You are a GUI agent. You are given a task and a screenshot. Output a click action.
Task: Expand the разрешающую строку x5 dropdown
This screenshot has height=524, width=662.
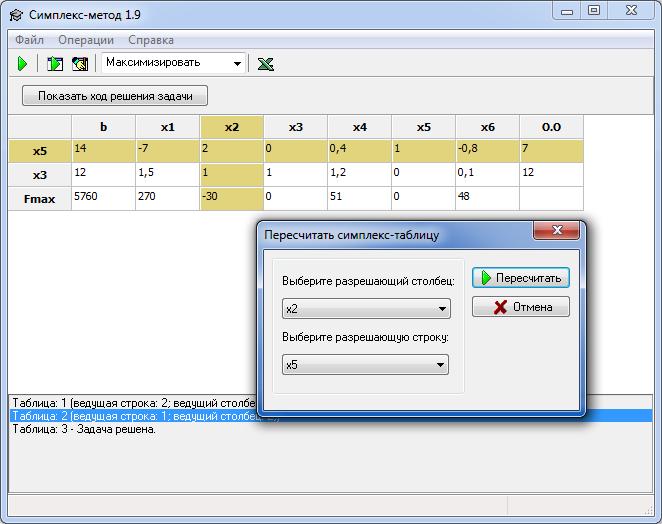tap(365, 364)
